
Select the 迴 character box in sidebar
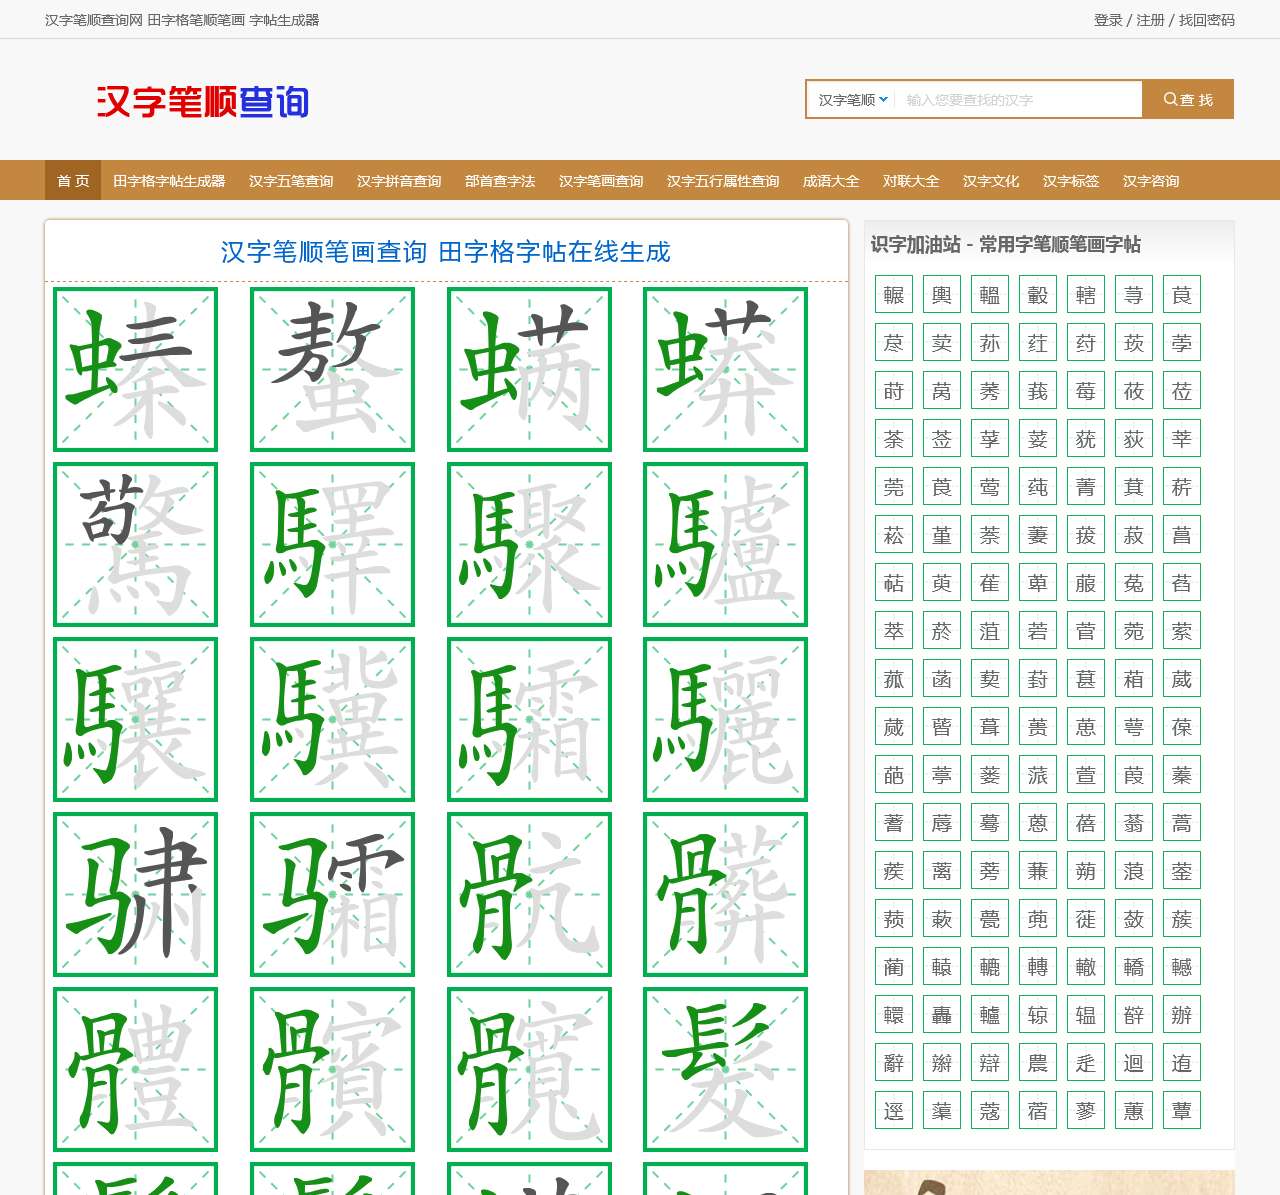pyautogui.click(x=1134, y=1063)
